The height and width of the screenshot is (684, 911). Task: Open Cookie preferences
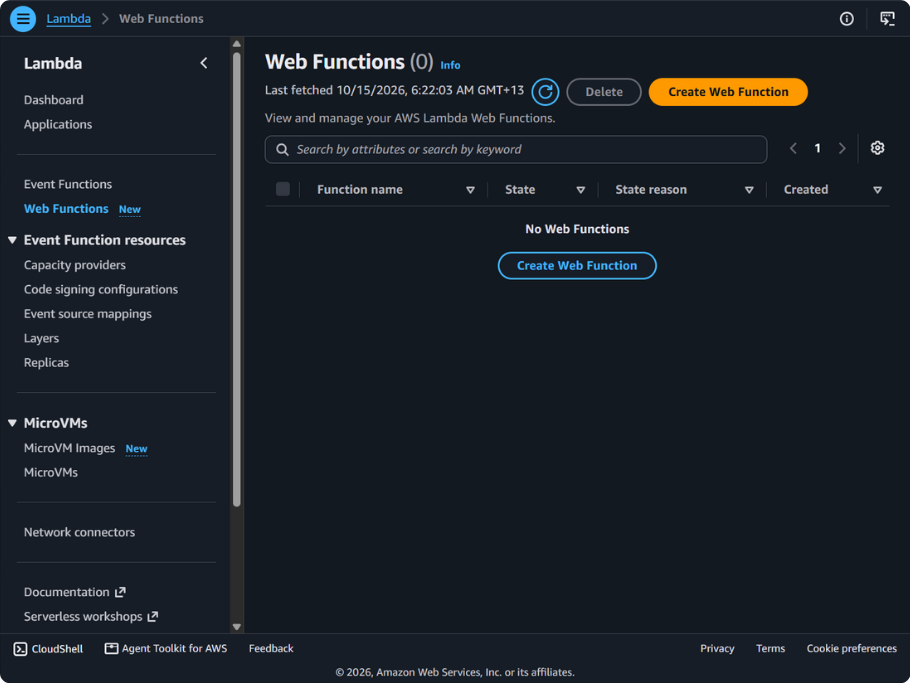[852, 649]
